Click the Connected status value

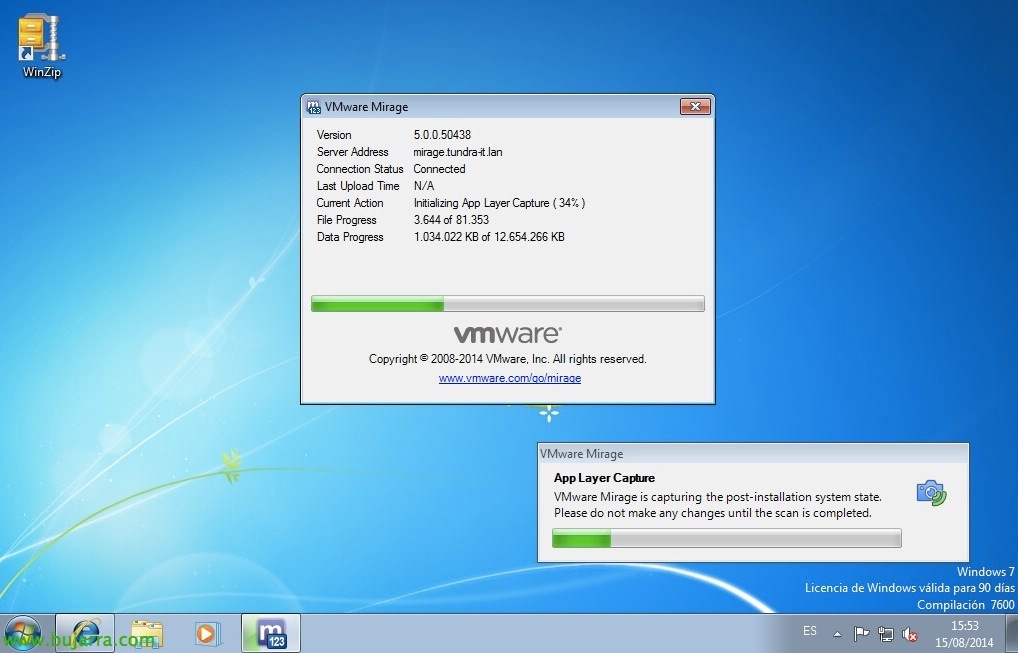tap(440, 169)
